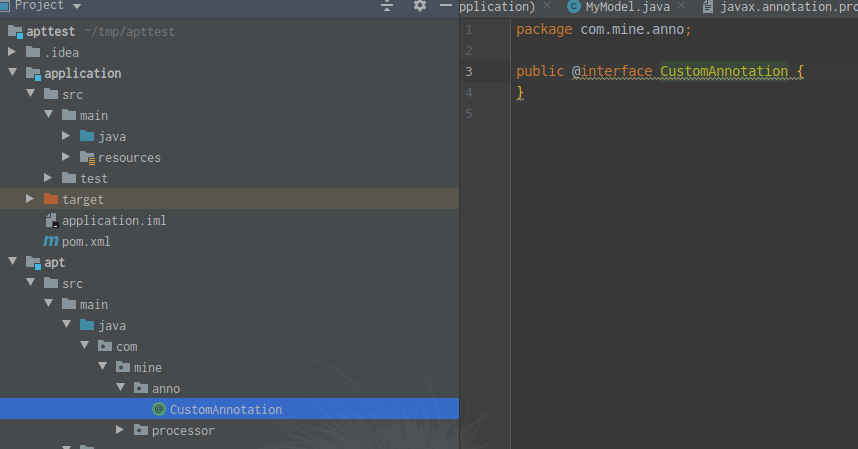Screen dimensions: 858x449
Task: Click the target folder icon
Action: pos(51,199)
